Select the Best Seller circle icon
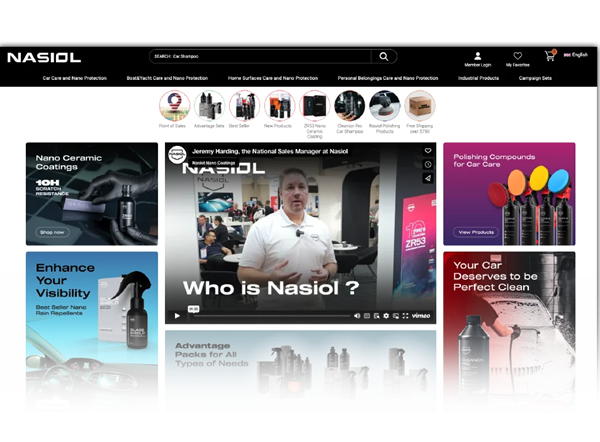The image size is (600, 442). (245, 106)
